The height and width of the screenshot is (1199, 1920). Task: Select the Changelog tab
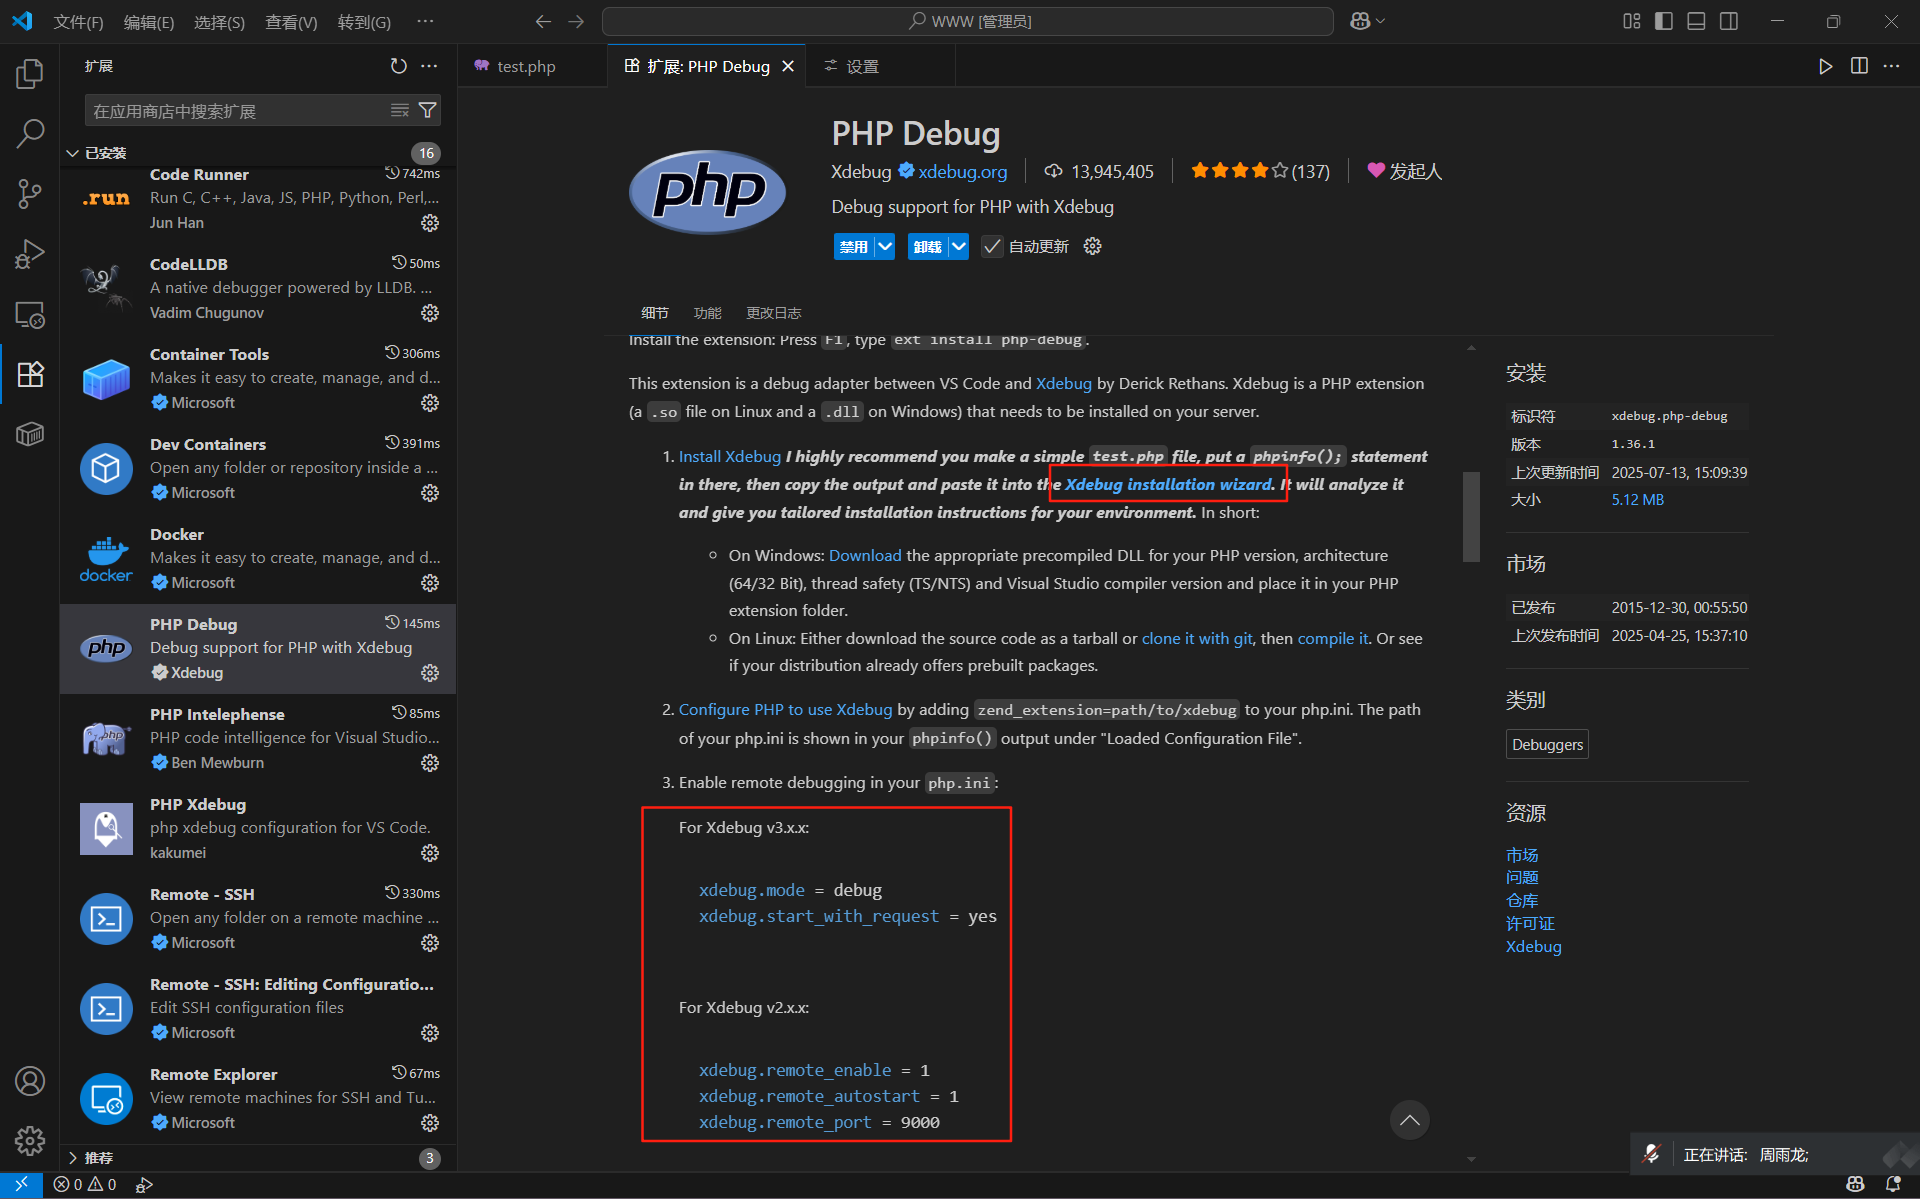click(773, 313)
